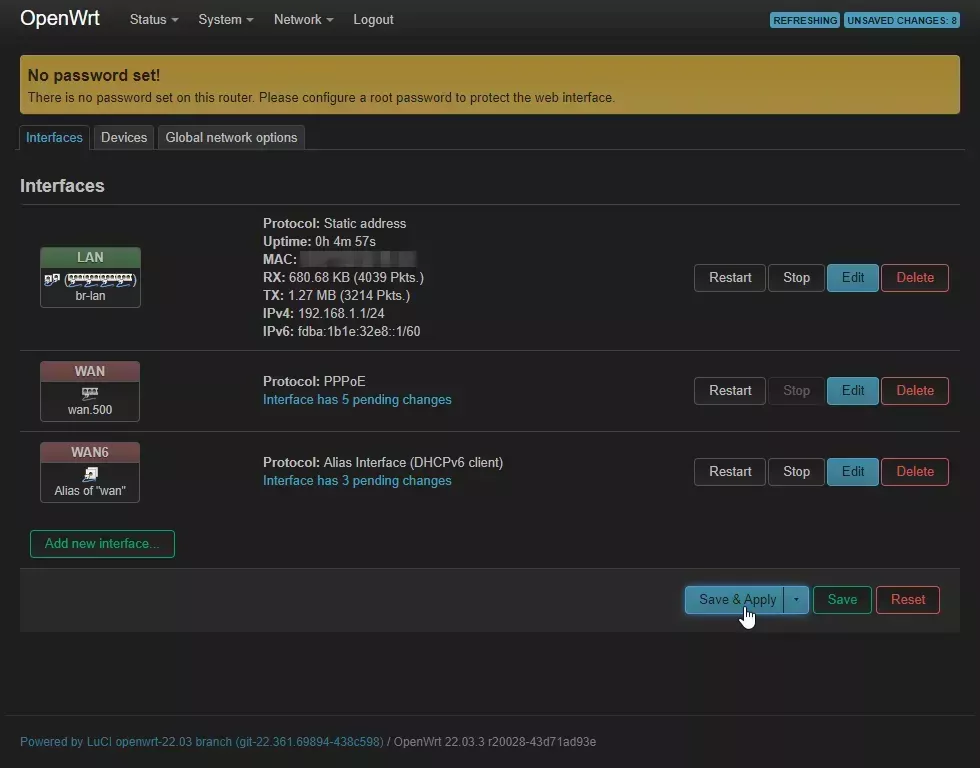Delete the WAN6 interface
The width and height of the screenshot is (980, 768).
pyautogui.click(x=915, y=472)
